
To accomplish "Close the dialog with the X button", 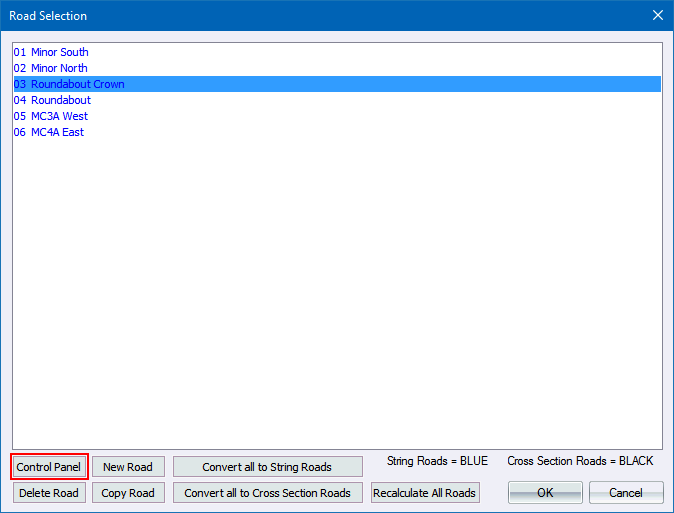I will point(657,15).
